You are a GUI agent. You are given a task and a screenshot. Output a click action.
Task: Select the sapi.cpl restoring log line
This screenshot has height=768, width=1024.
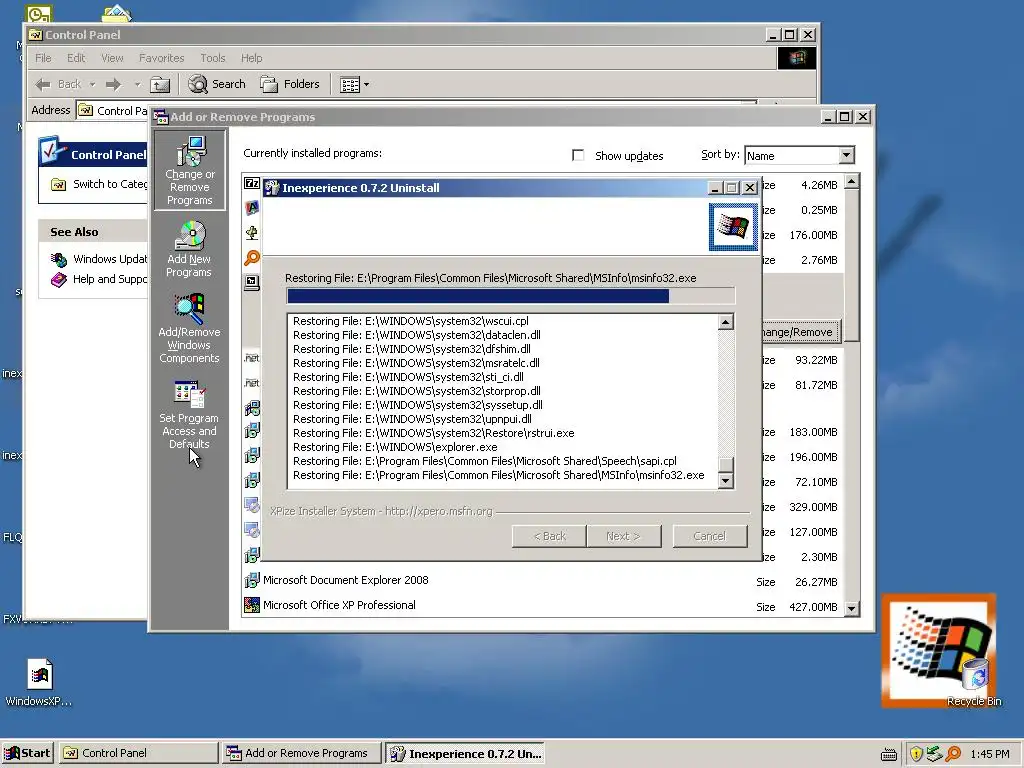485,461
